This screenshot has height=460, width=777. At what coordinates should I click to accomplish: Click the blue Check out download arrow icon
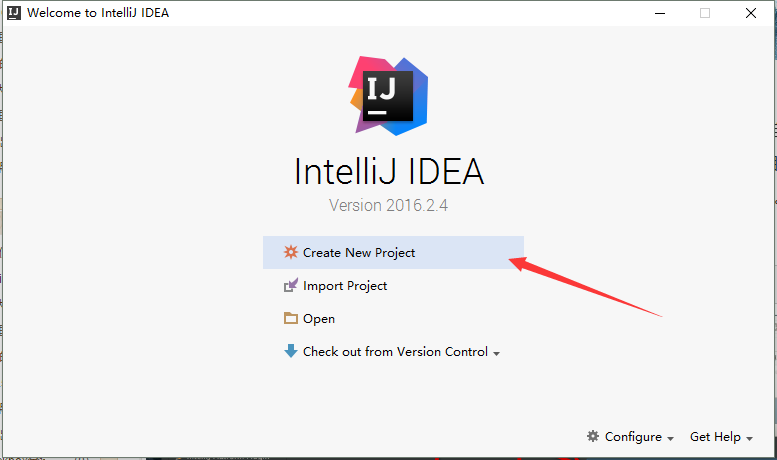pos(290,351)
